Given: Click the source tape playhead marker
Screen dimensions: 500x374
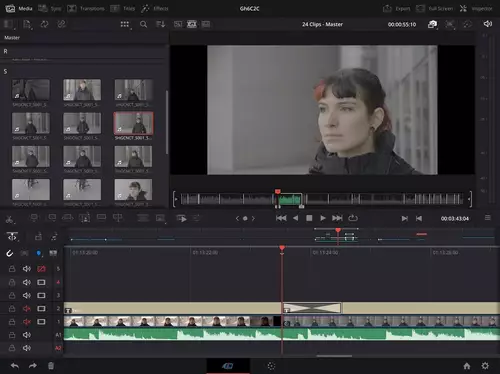Looking at the screenshot, I should (278, 192).
